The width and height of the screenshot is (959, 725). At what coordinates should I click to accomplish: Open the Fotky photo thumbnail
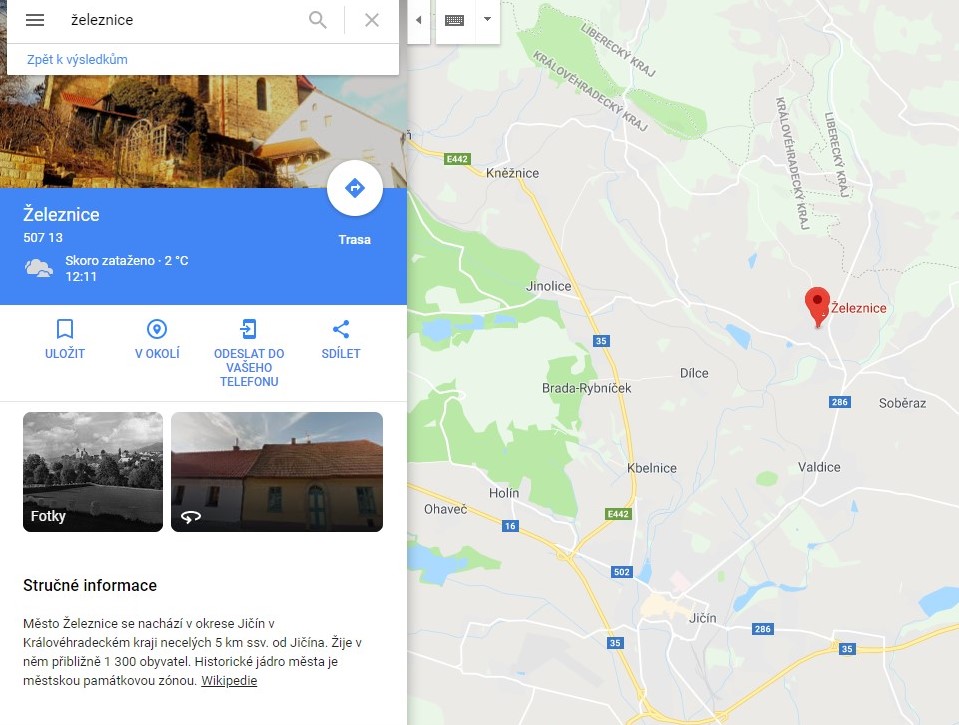point(93,472)
